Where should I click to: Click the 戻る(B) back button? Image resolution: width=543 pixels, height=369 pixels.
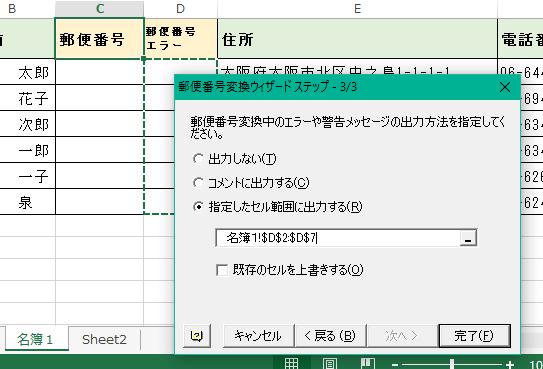tap(330, 336)
